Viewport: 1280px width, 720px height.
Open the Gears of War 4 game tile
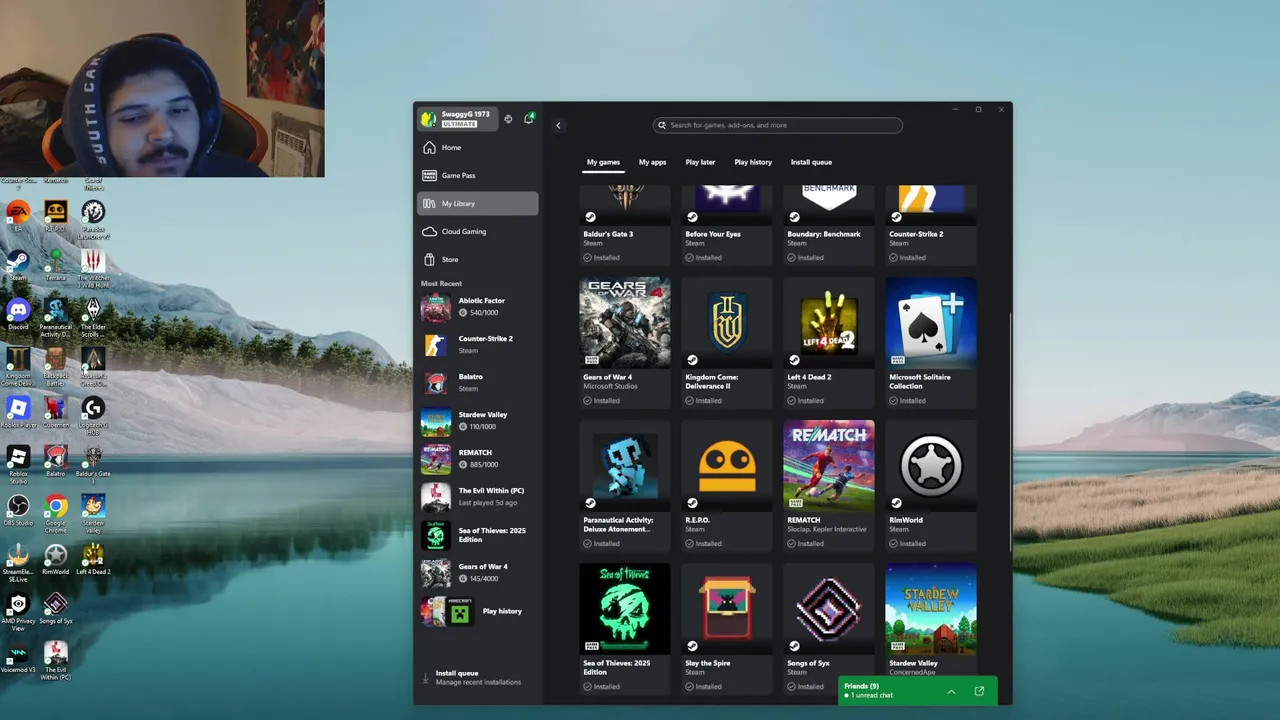(x=625, y=342)
